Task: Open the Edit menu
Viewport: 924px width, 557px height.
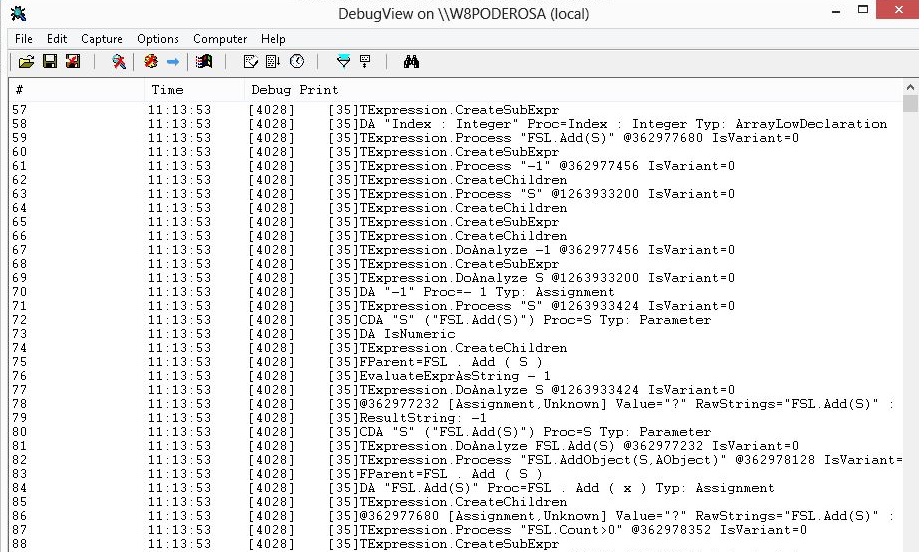Action: point(57,39)
